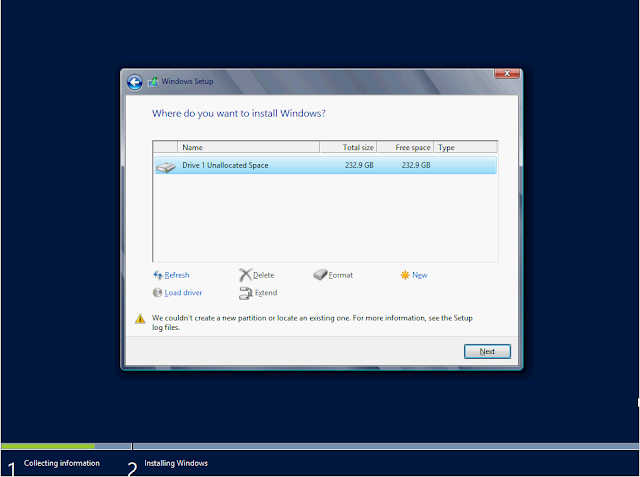Screen dimensions: 640x477
Task: Sort by the Total size column header
Action: pos(348,147)
